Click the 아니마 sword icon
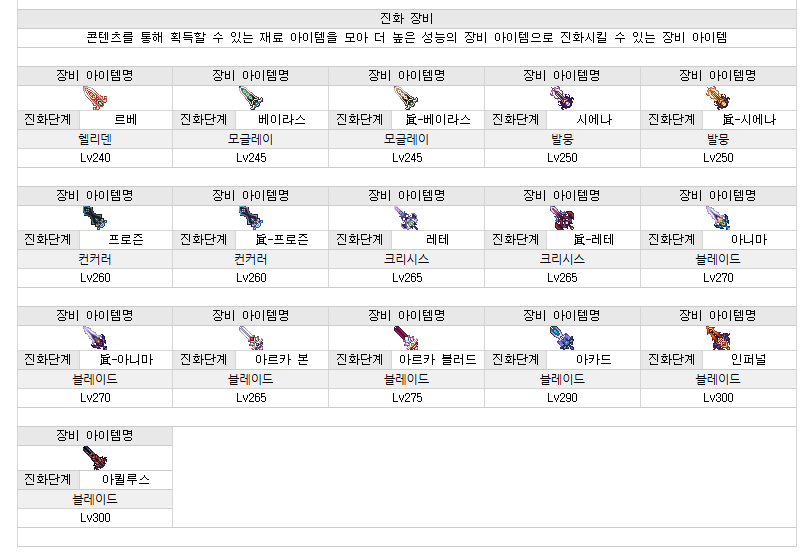 click(717, 217)
